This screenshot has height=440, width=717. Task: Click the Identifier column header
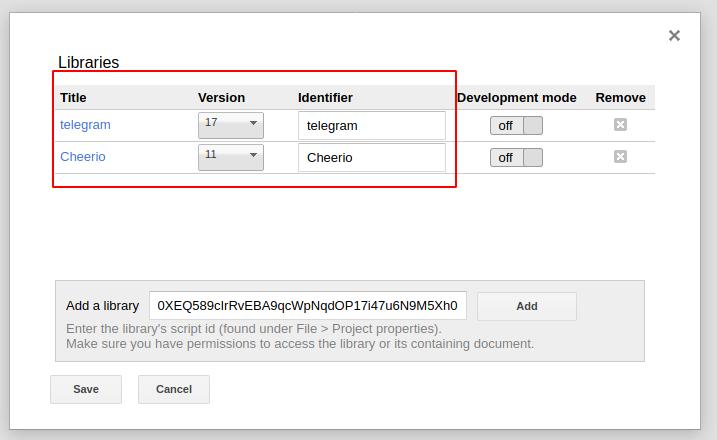(325, 98)
